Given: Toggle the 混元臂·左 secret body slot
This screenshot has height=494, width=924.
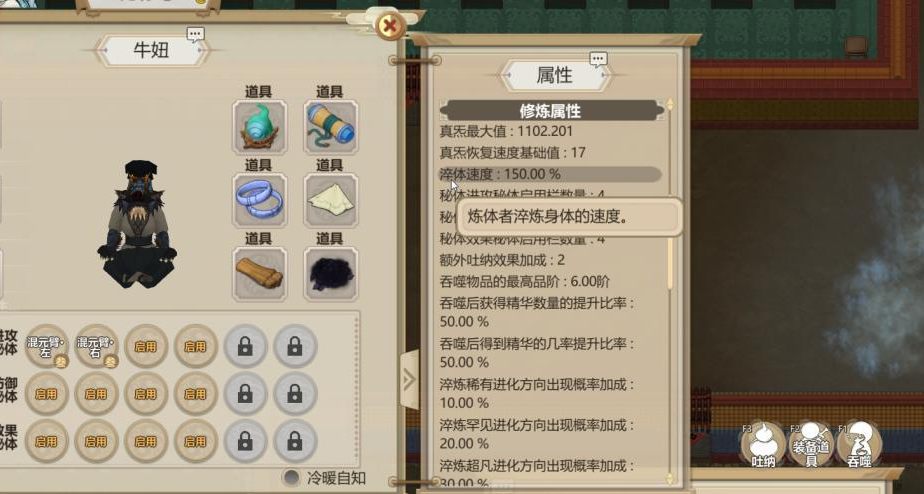Looking at the screenshot, I should tap(47, 347).
